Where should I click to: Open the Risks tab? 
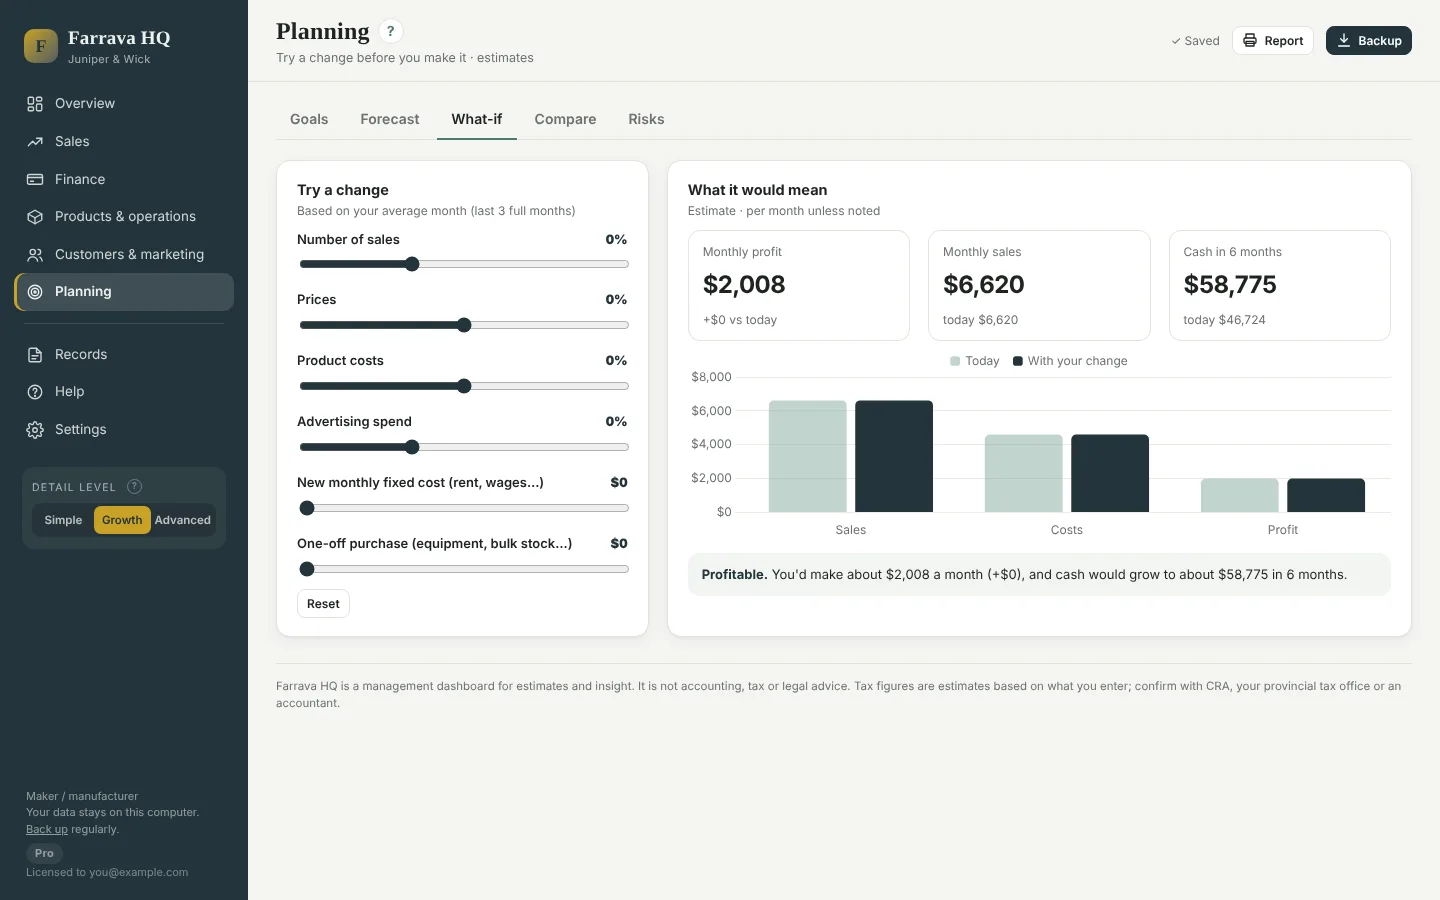point(646,119)
